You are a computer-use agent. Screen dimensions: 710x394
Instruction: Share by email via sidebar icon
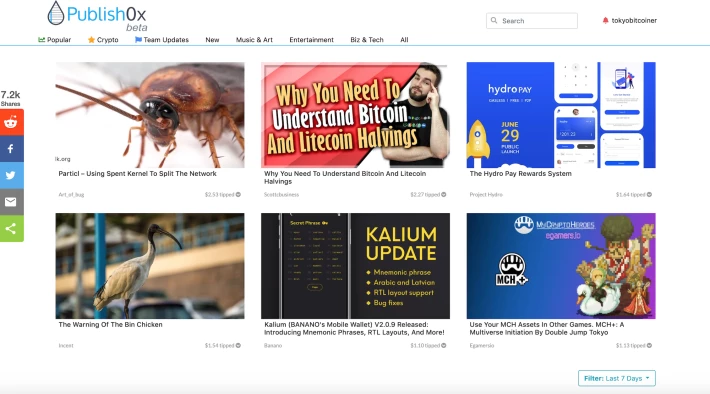click(11, 202)
